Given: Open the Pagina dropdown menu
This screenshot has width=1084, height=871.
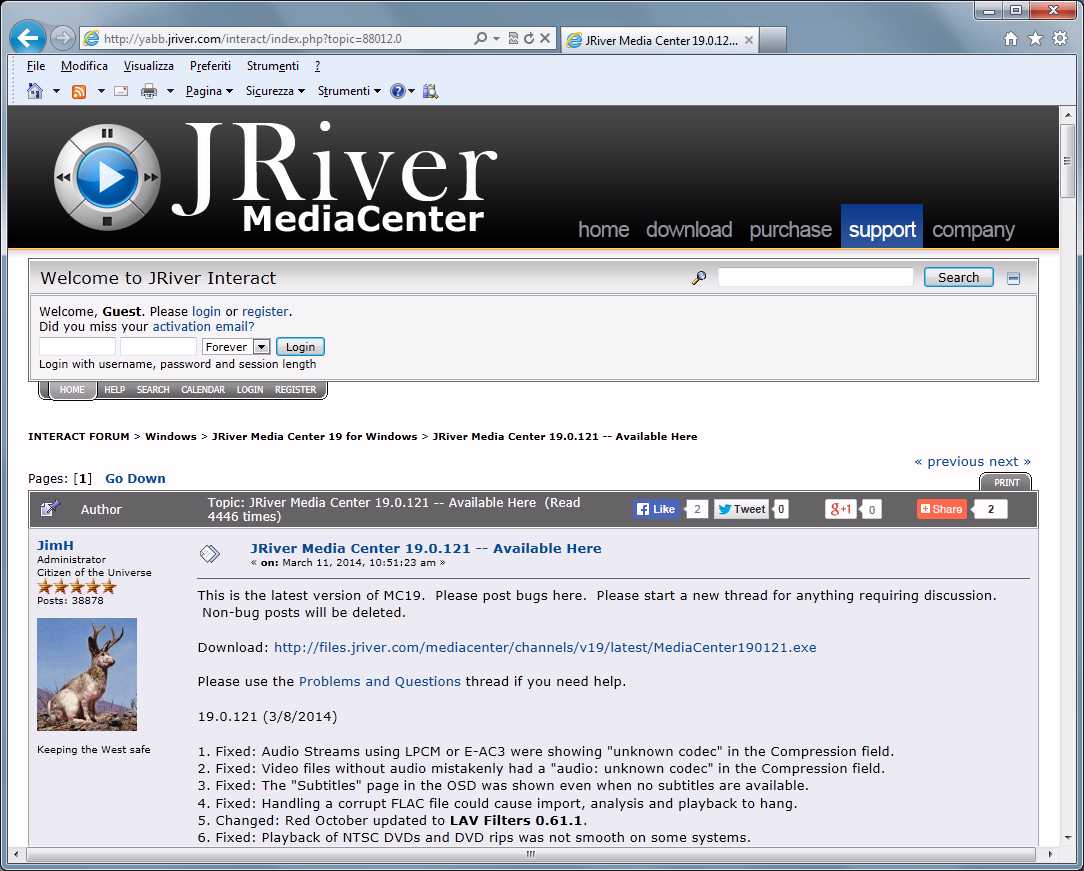Looking at the screenshot, I should point(209,91).
